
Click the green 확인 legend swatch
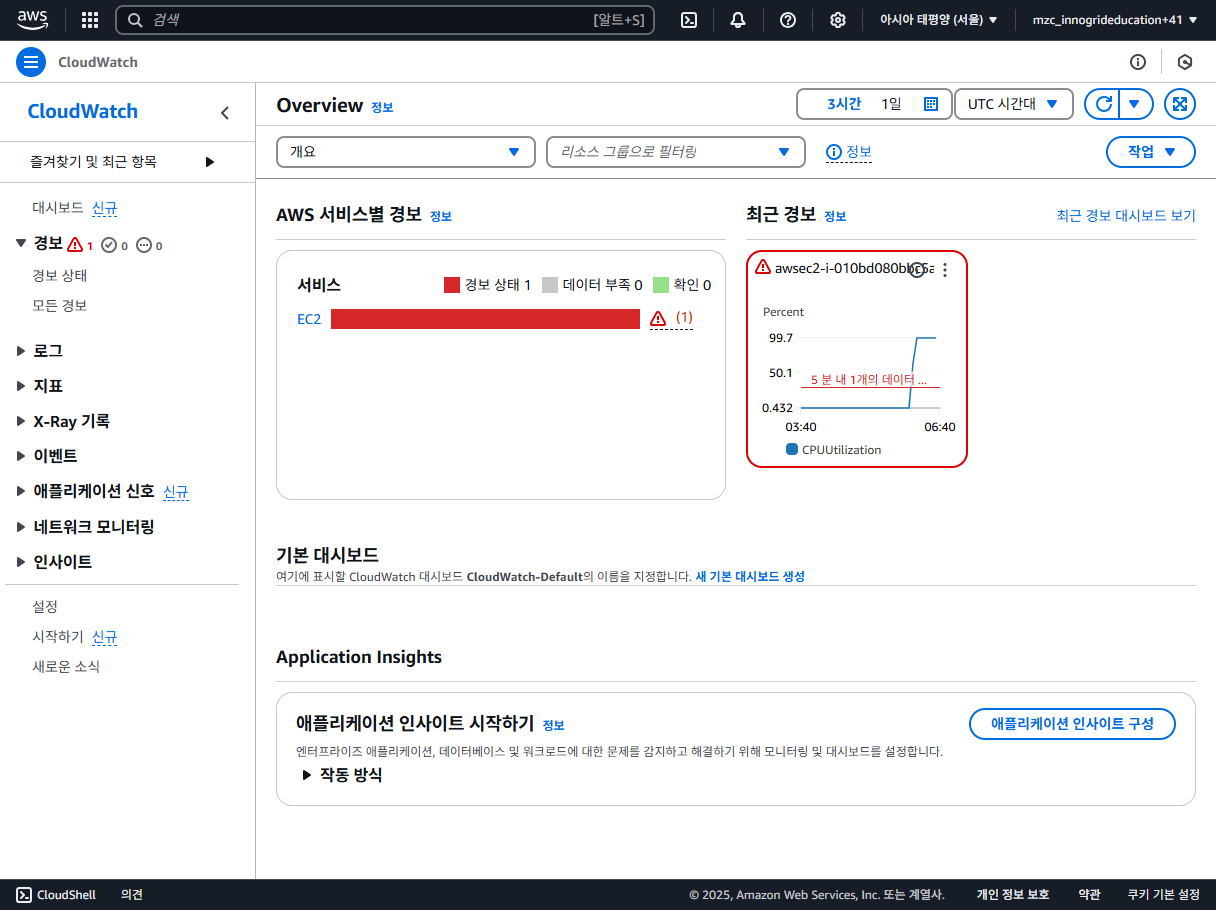[660, 285]
